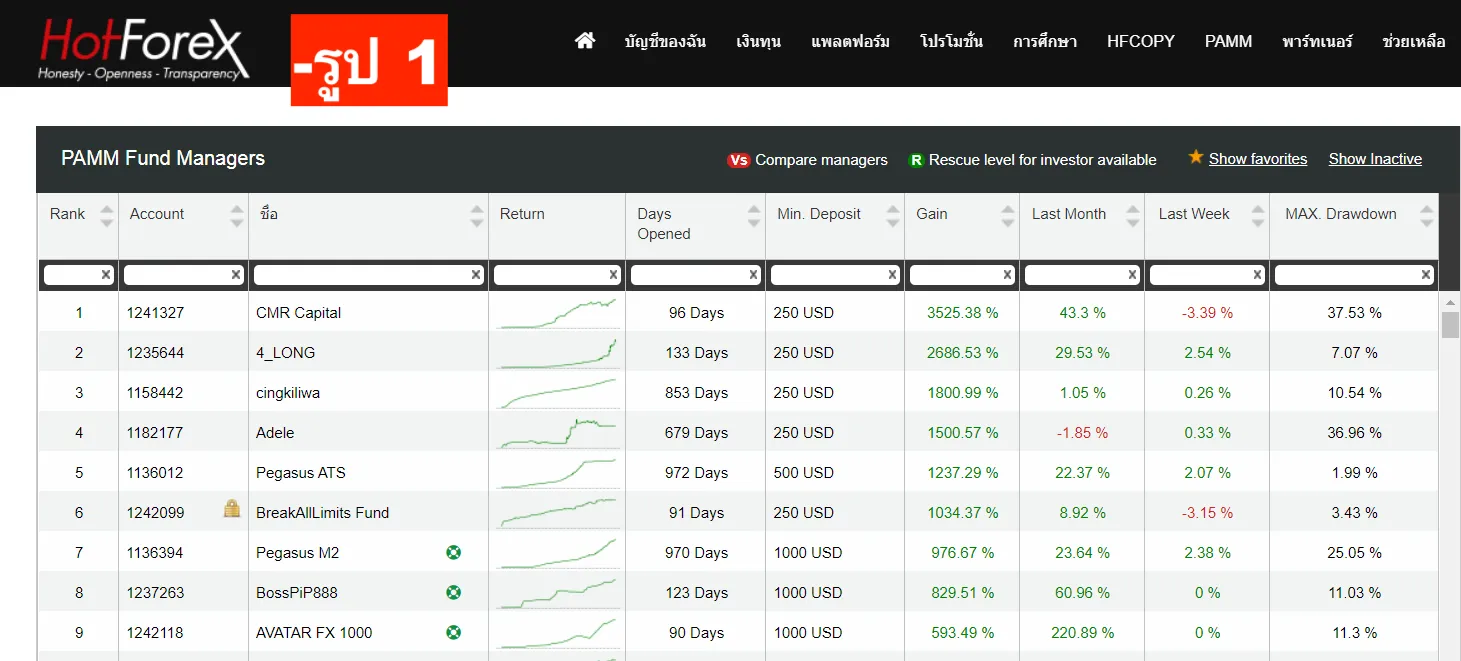Open the Pegasus ATS manager name
This screenshot has height=661, width=1461.
(x=301, y=473)
